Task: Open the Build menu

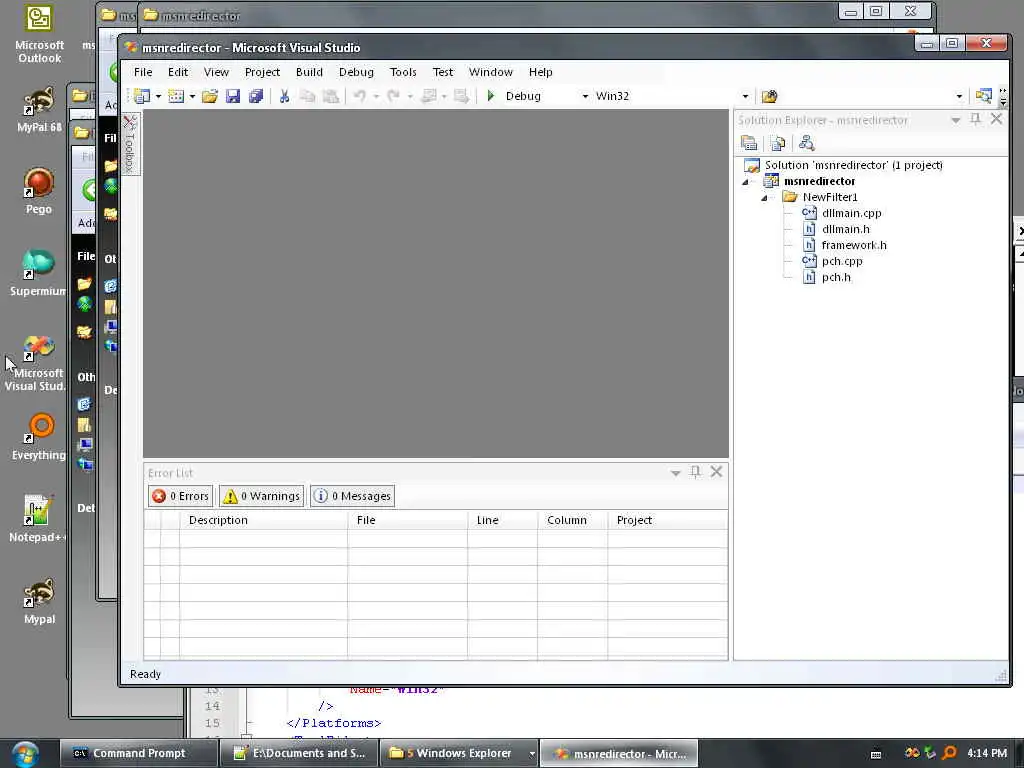Action: [309, 72]
